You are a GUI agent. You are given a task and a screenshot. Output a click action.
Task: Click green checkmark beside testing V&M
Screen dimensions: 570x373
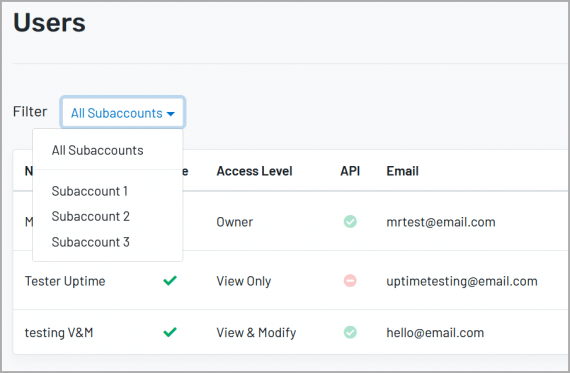(170, 332)
